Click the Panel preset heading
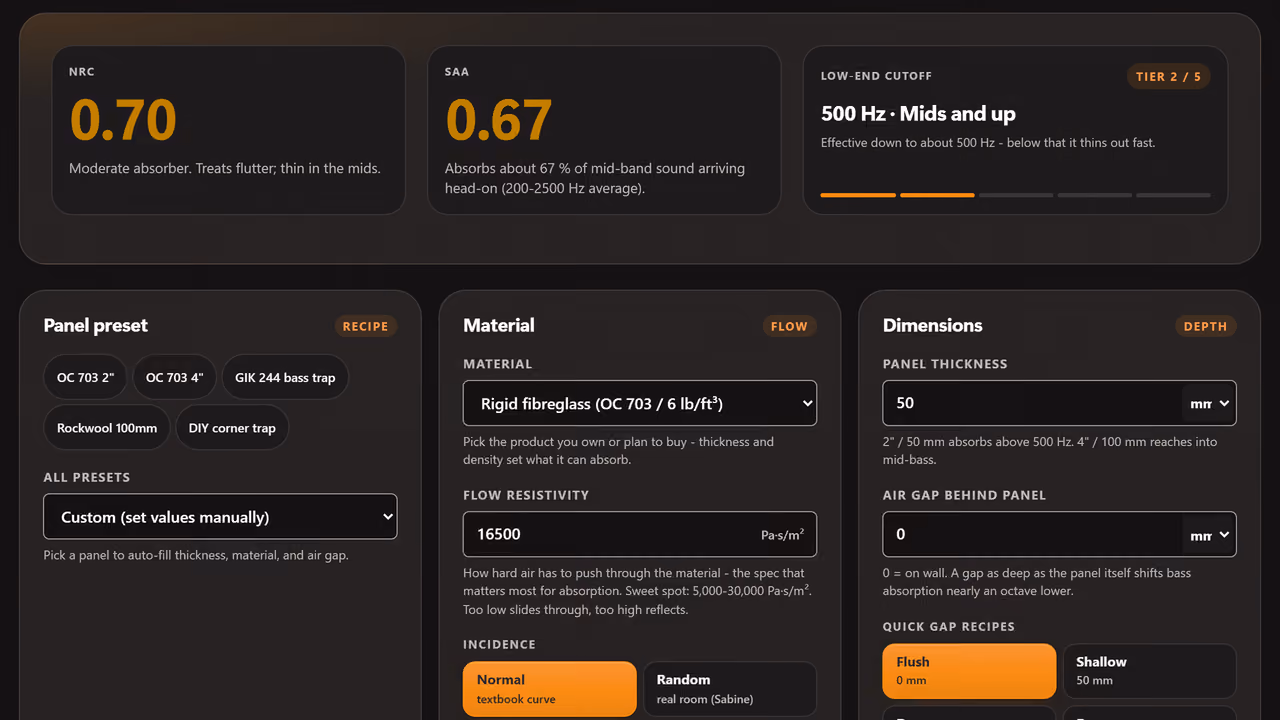 coord(95,325)
